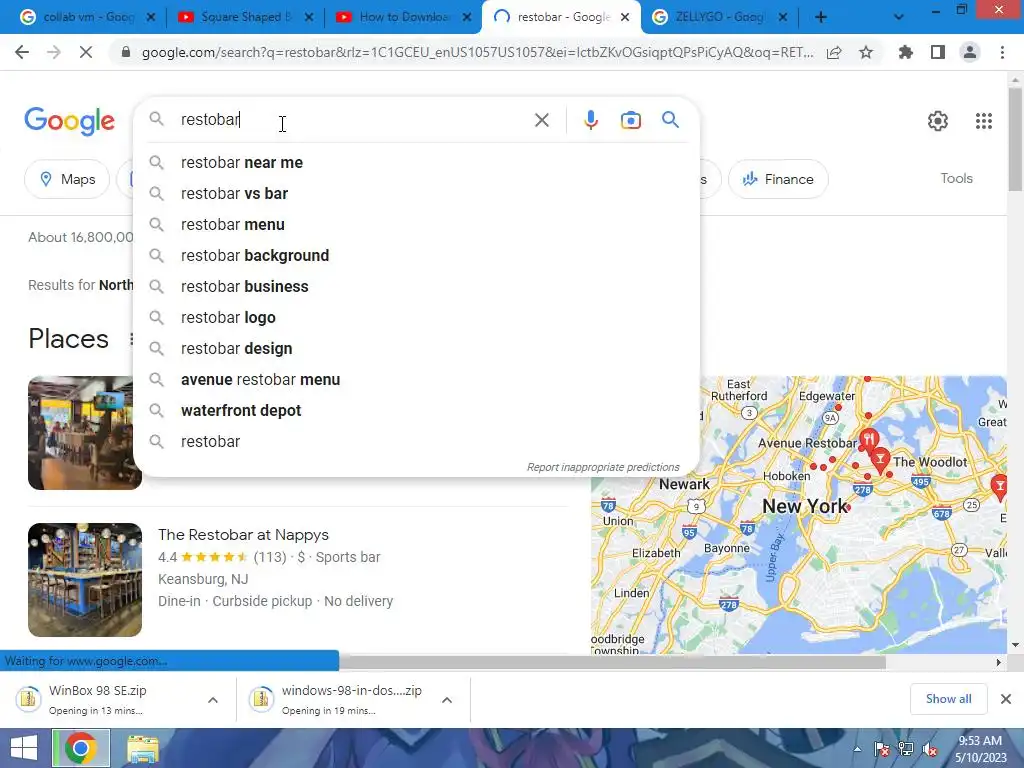This screenshot has width=1024, height=768.
Task: Start voice search with the microphone
Action: pos(590,120)
